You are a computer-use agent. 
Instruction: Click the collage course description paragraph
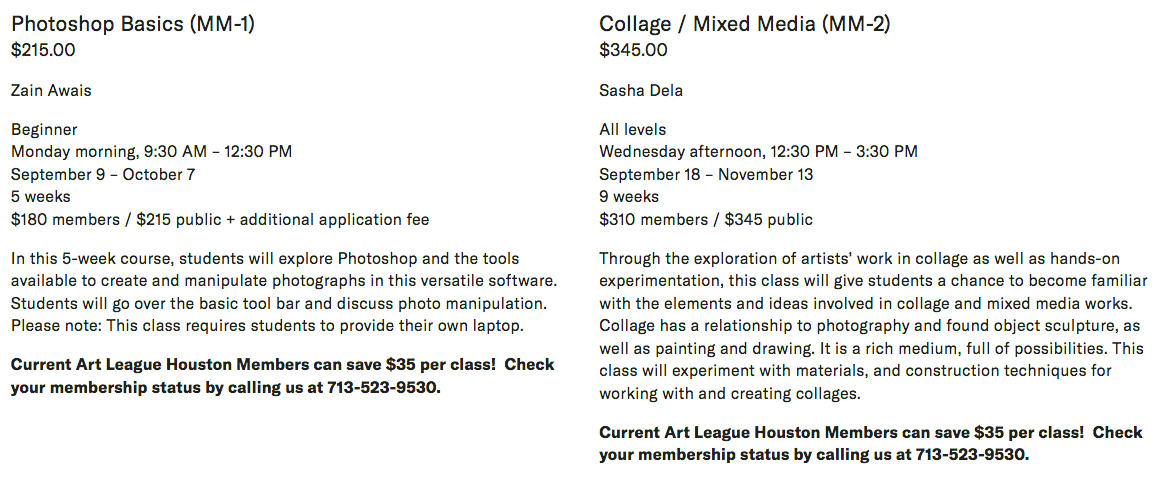[x=873, y=326]
